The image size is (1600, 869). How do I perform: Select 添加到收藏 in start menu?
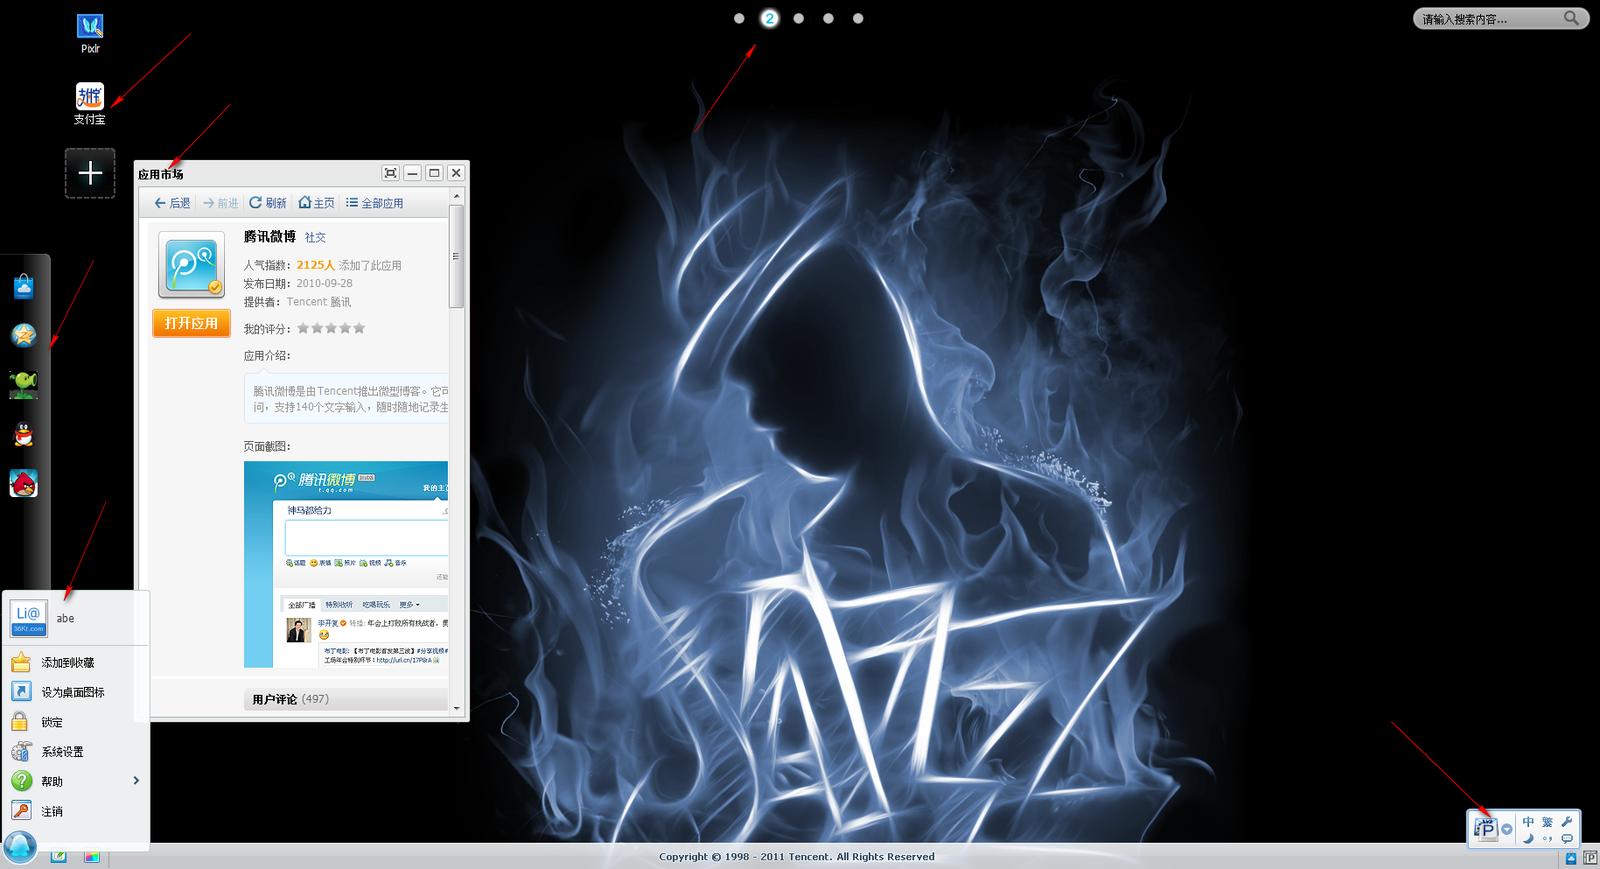(x=68, y=662)
